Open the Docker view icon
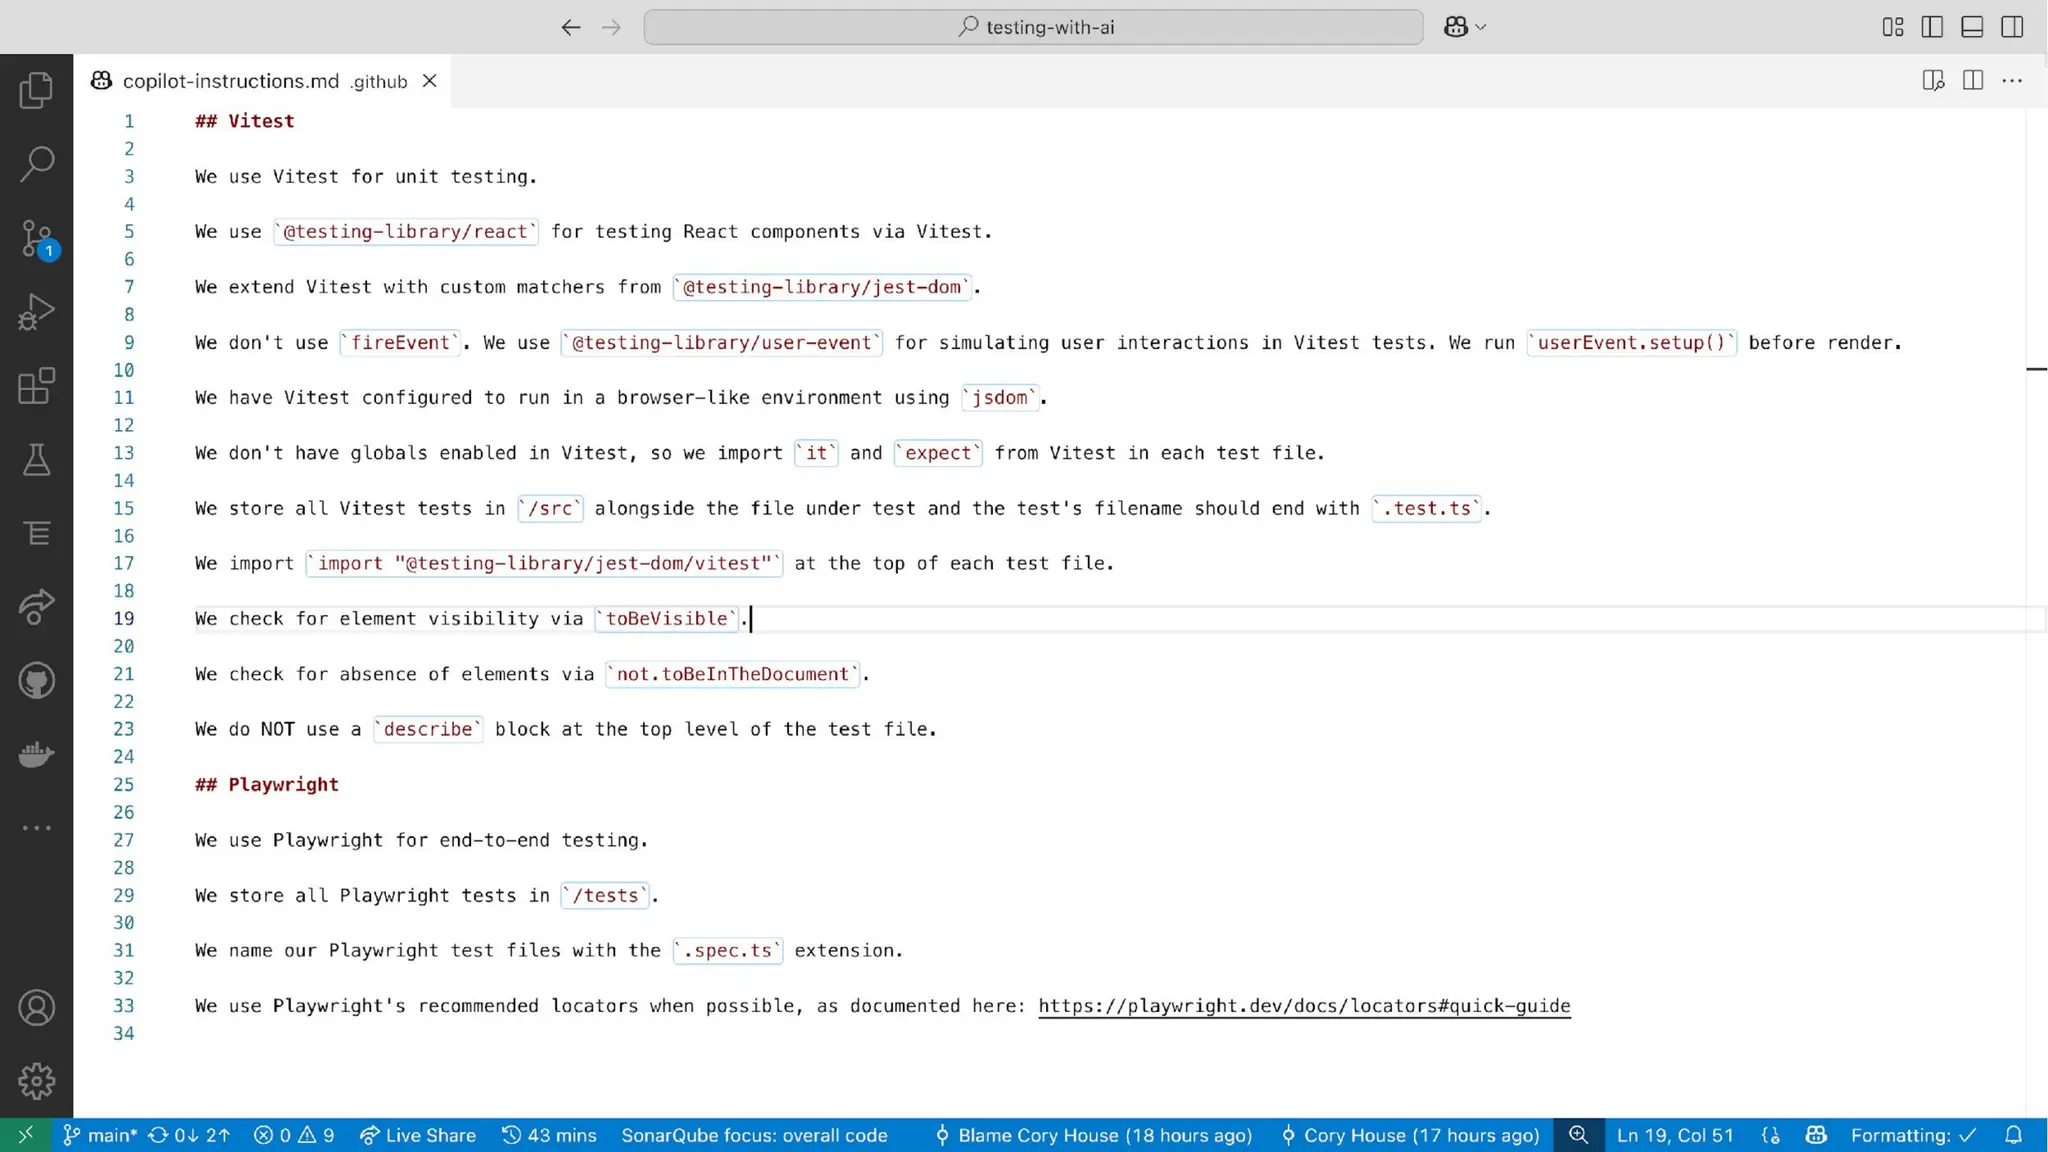Viewport: 2048px width, 1152px height. (36, 754)
